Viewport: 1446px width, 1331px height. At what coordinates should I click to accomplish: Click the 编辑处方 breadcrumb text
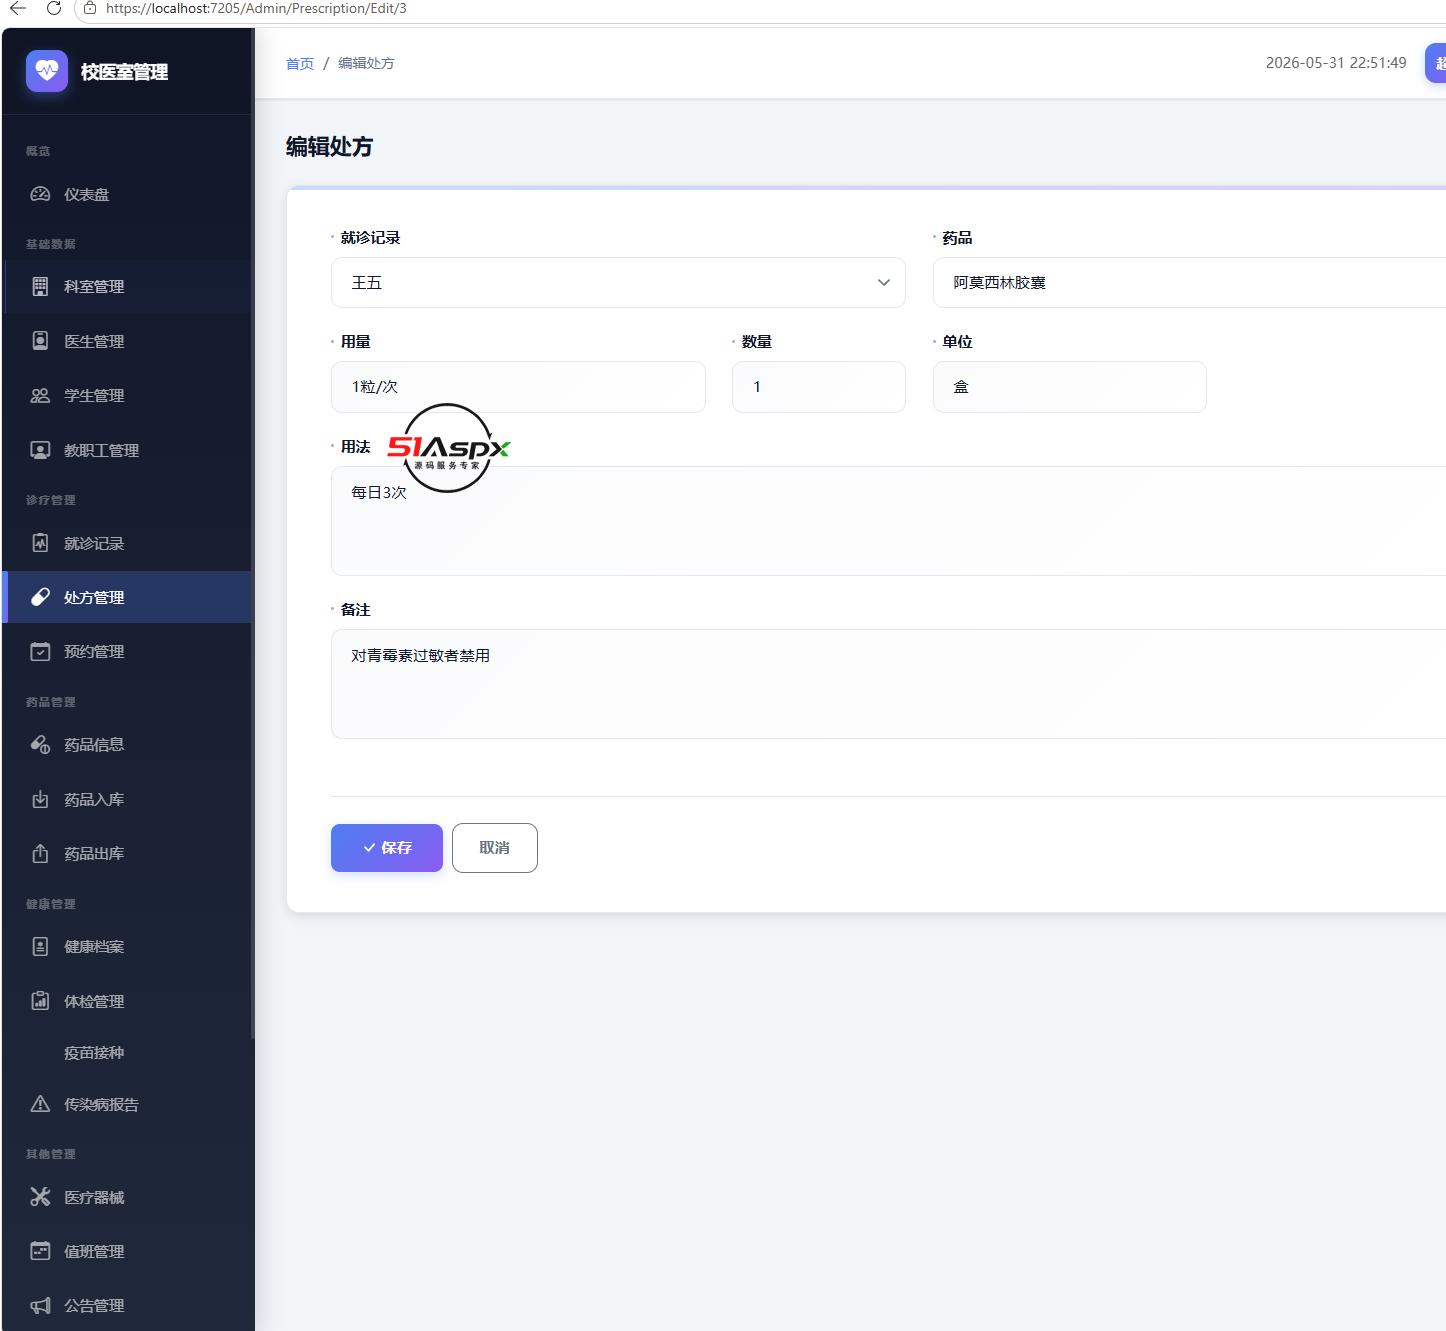366,63
